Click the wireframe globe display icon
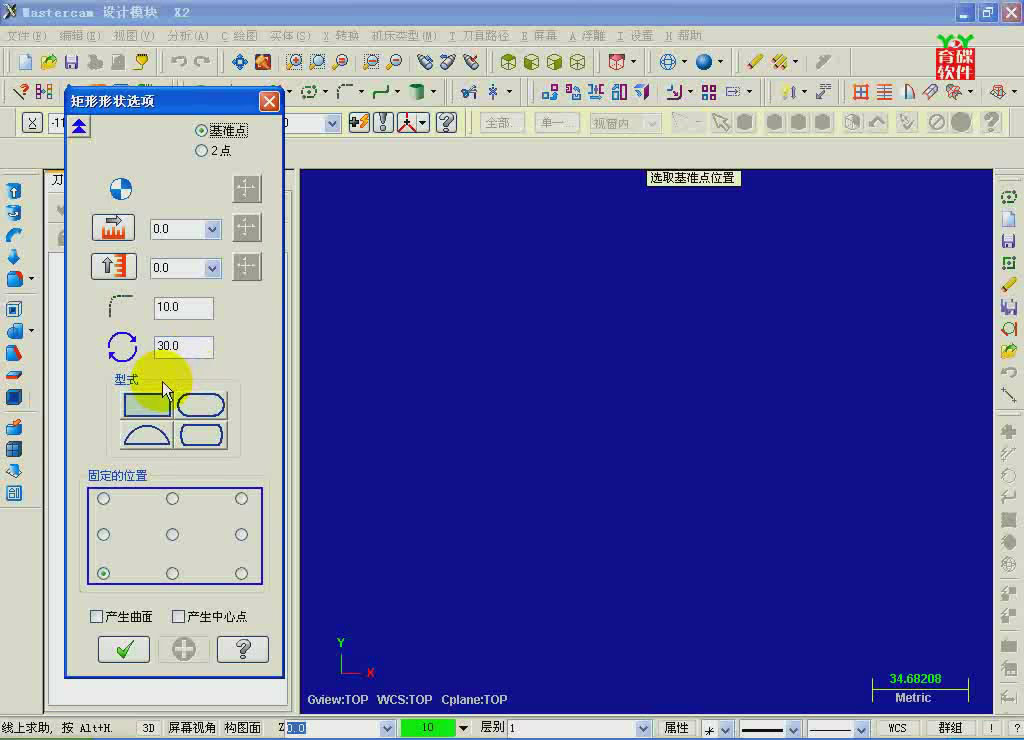The image size is (1024, 740). [x=667, y=62]
